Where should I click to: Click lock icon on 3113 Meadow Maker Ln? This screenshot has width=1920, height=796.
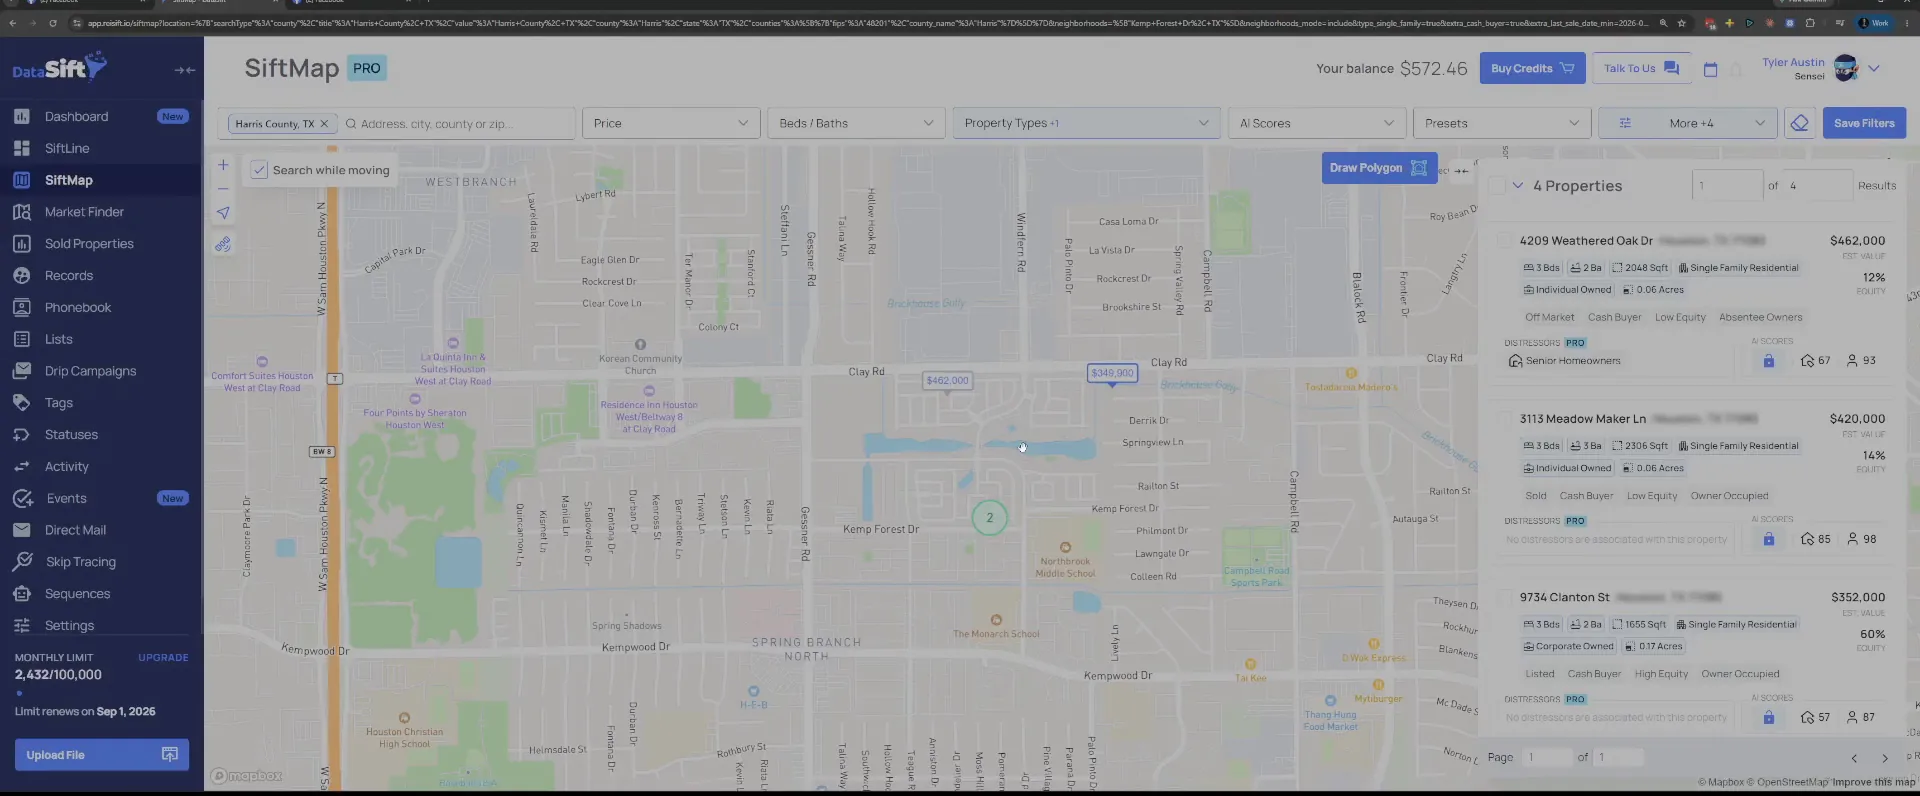[x=1768, y=539]
